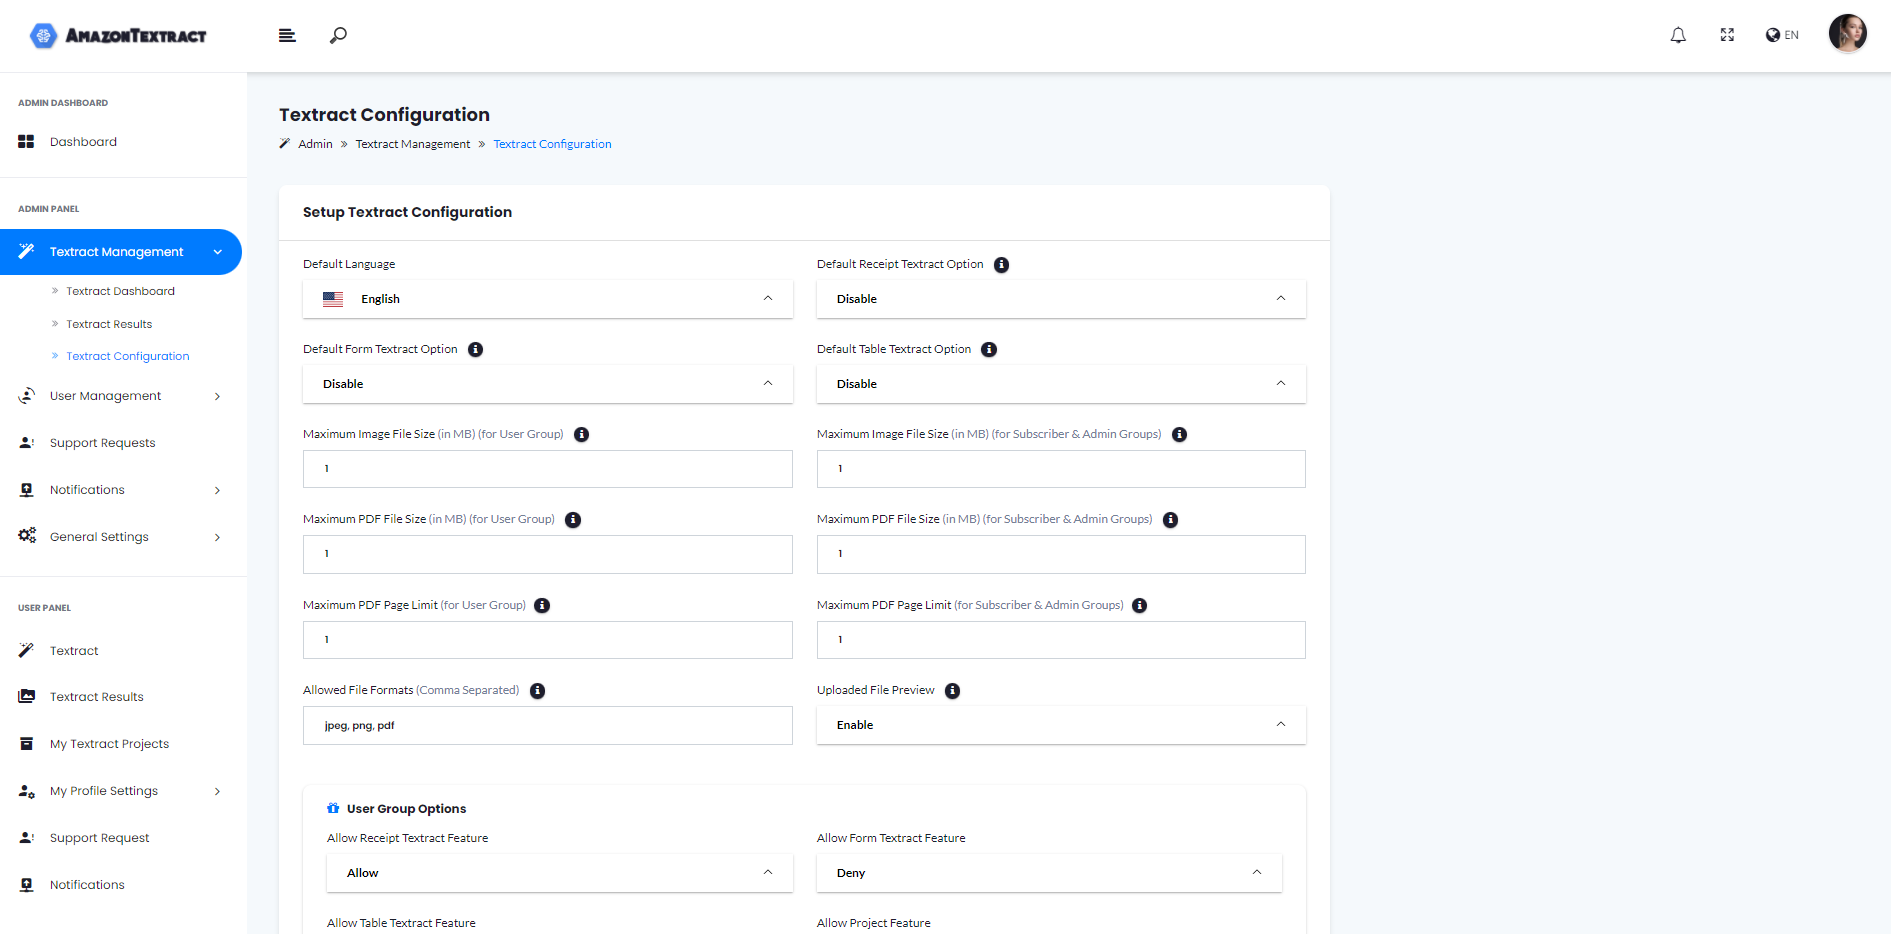Open the Default Language dropdown
Viewport: 1891px width, 934px height.
coord(547,299)
